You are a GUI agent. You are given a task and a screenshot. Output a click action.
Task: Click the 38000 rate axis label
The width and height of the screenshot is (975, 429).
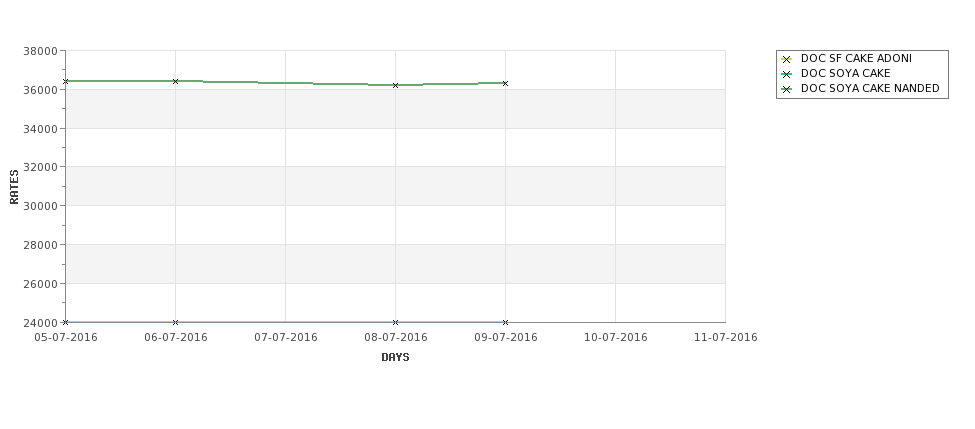coord(40,51)
